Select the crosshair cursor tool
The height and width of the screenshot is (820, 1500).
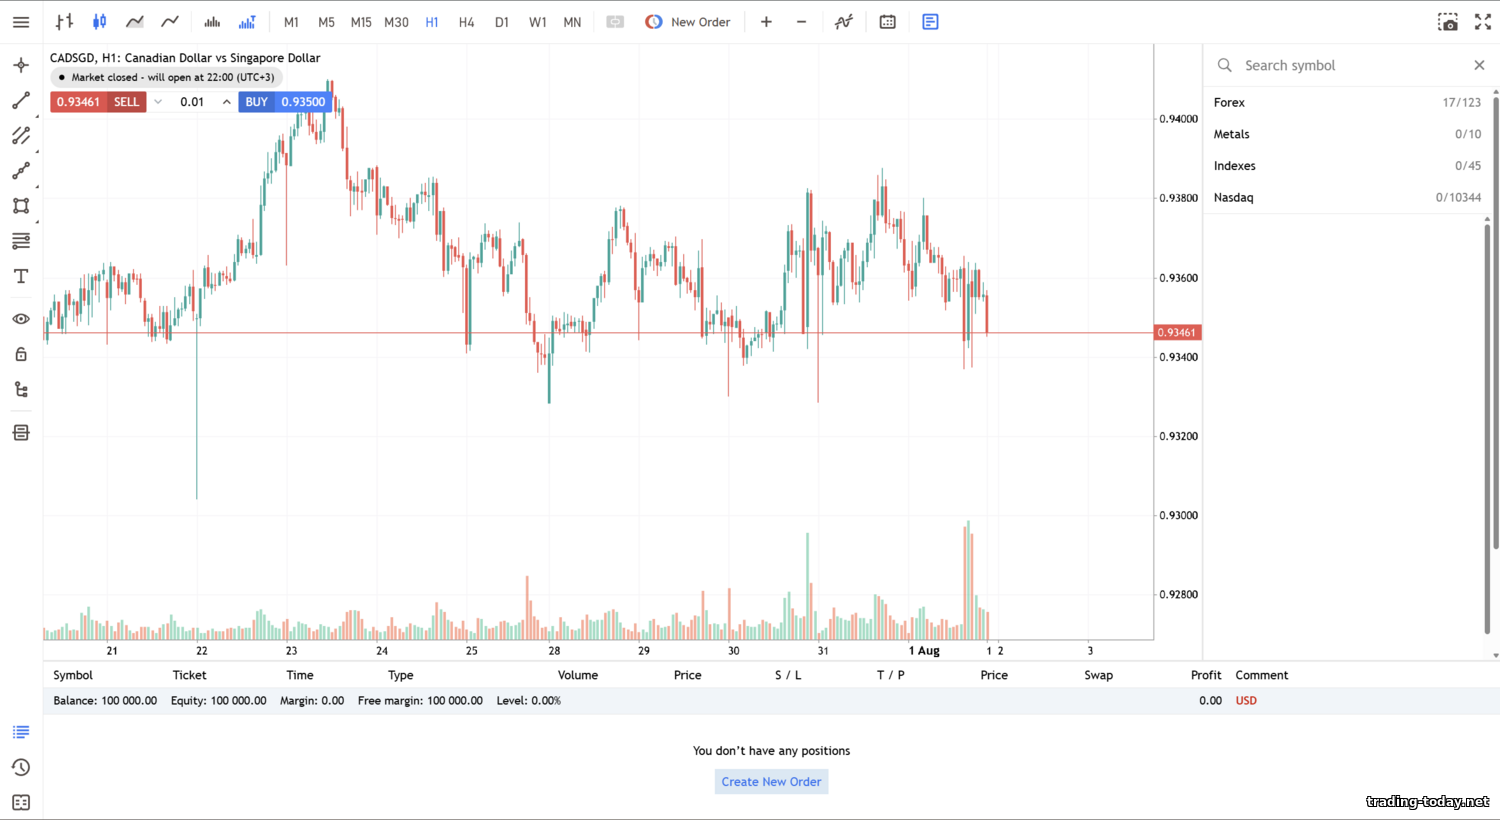tap(21, 66)
